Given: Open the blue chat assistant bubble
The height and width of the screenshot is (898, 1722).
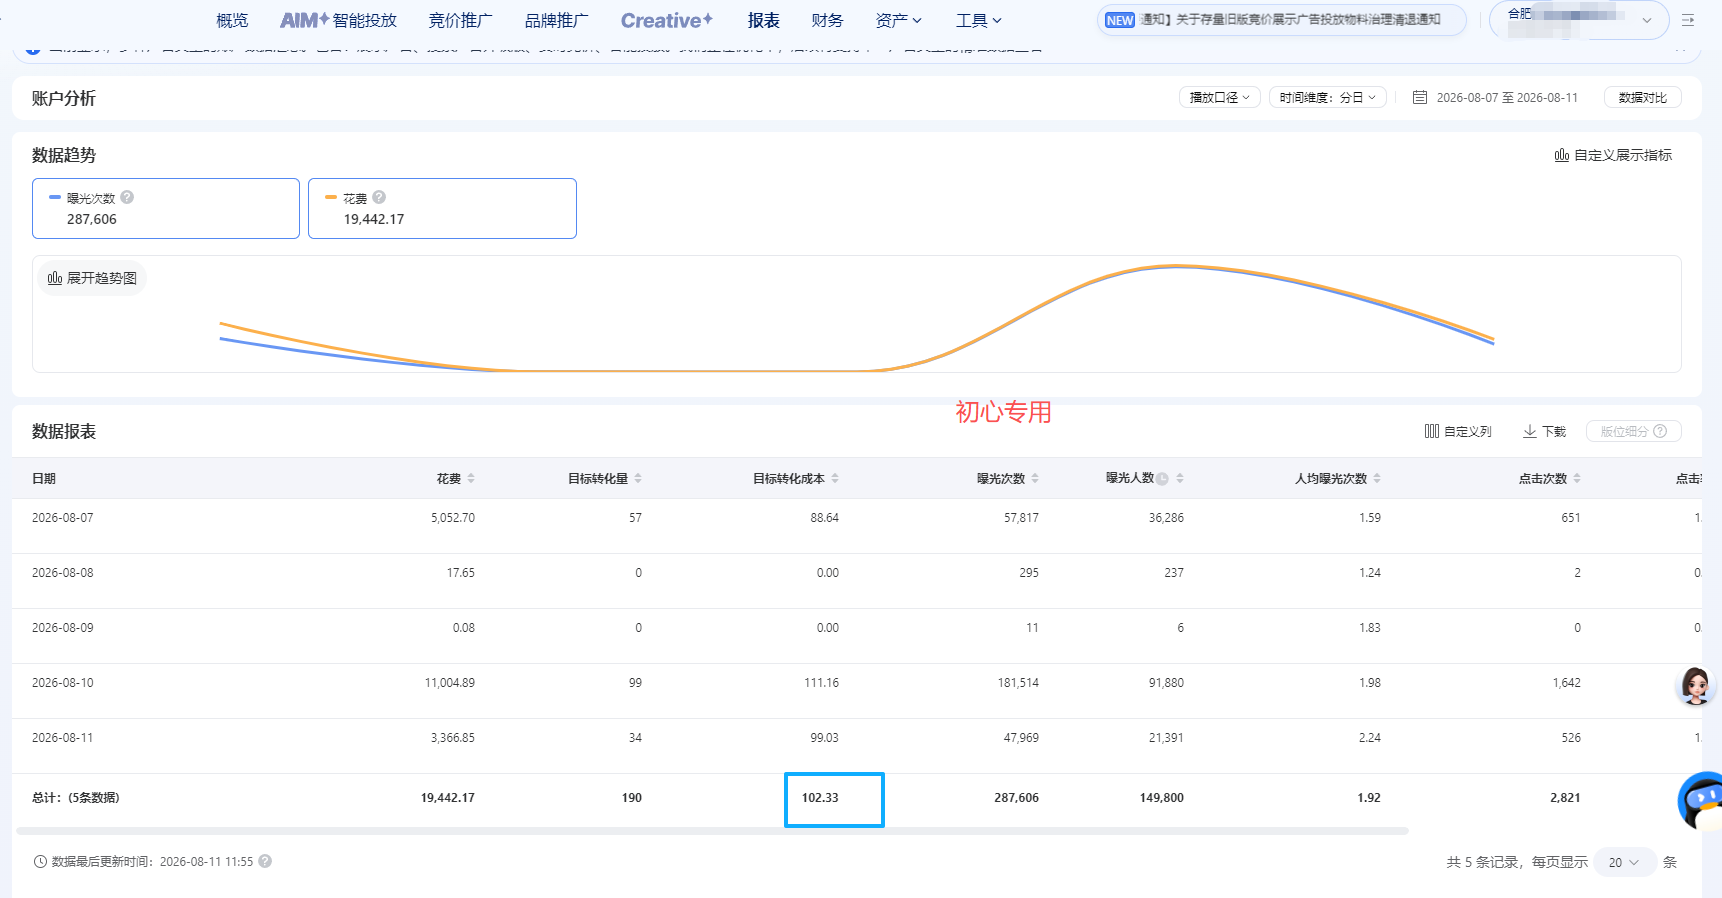Looking at the screenshot, I should [x=1701, y=800].
